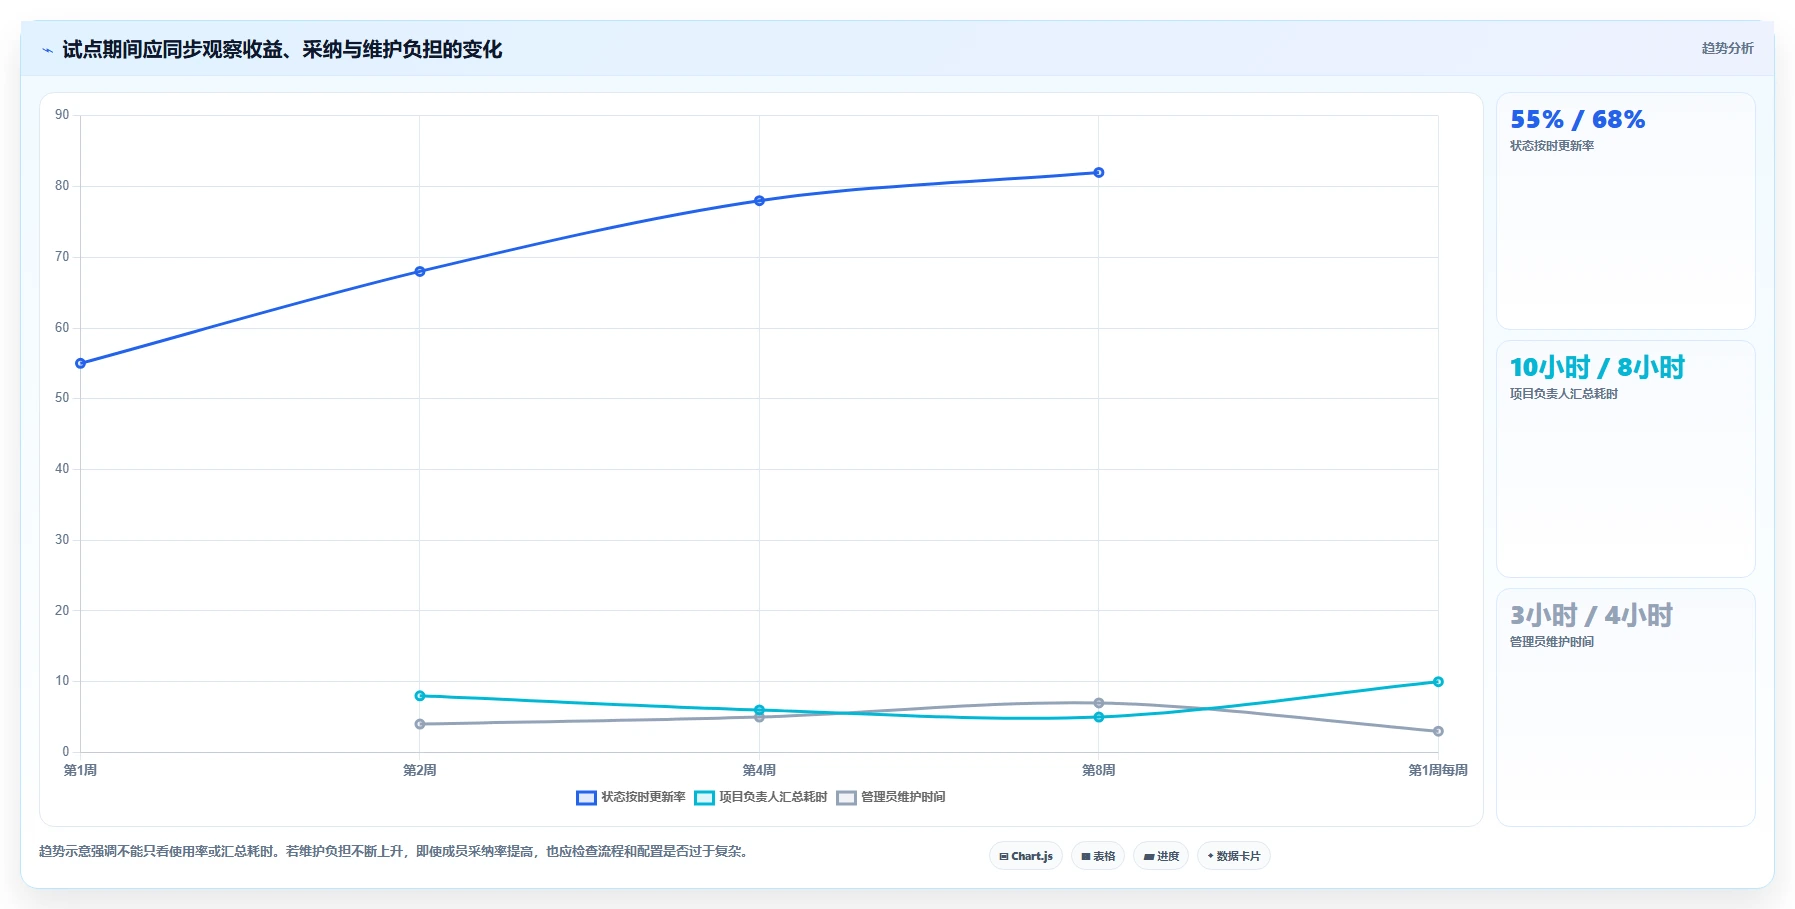
Task: Click the x-axis label 第1周每周
Action: pos(1438,770)
